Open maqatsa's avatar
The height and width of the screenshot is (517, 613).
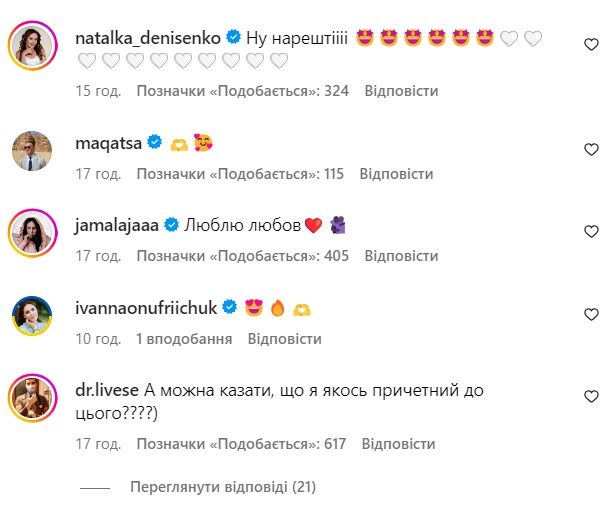pos(31,150)
